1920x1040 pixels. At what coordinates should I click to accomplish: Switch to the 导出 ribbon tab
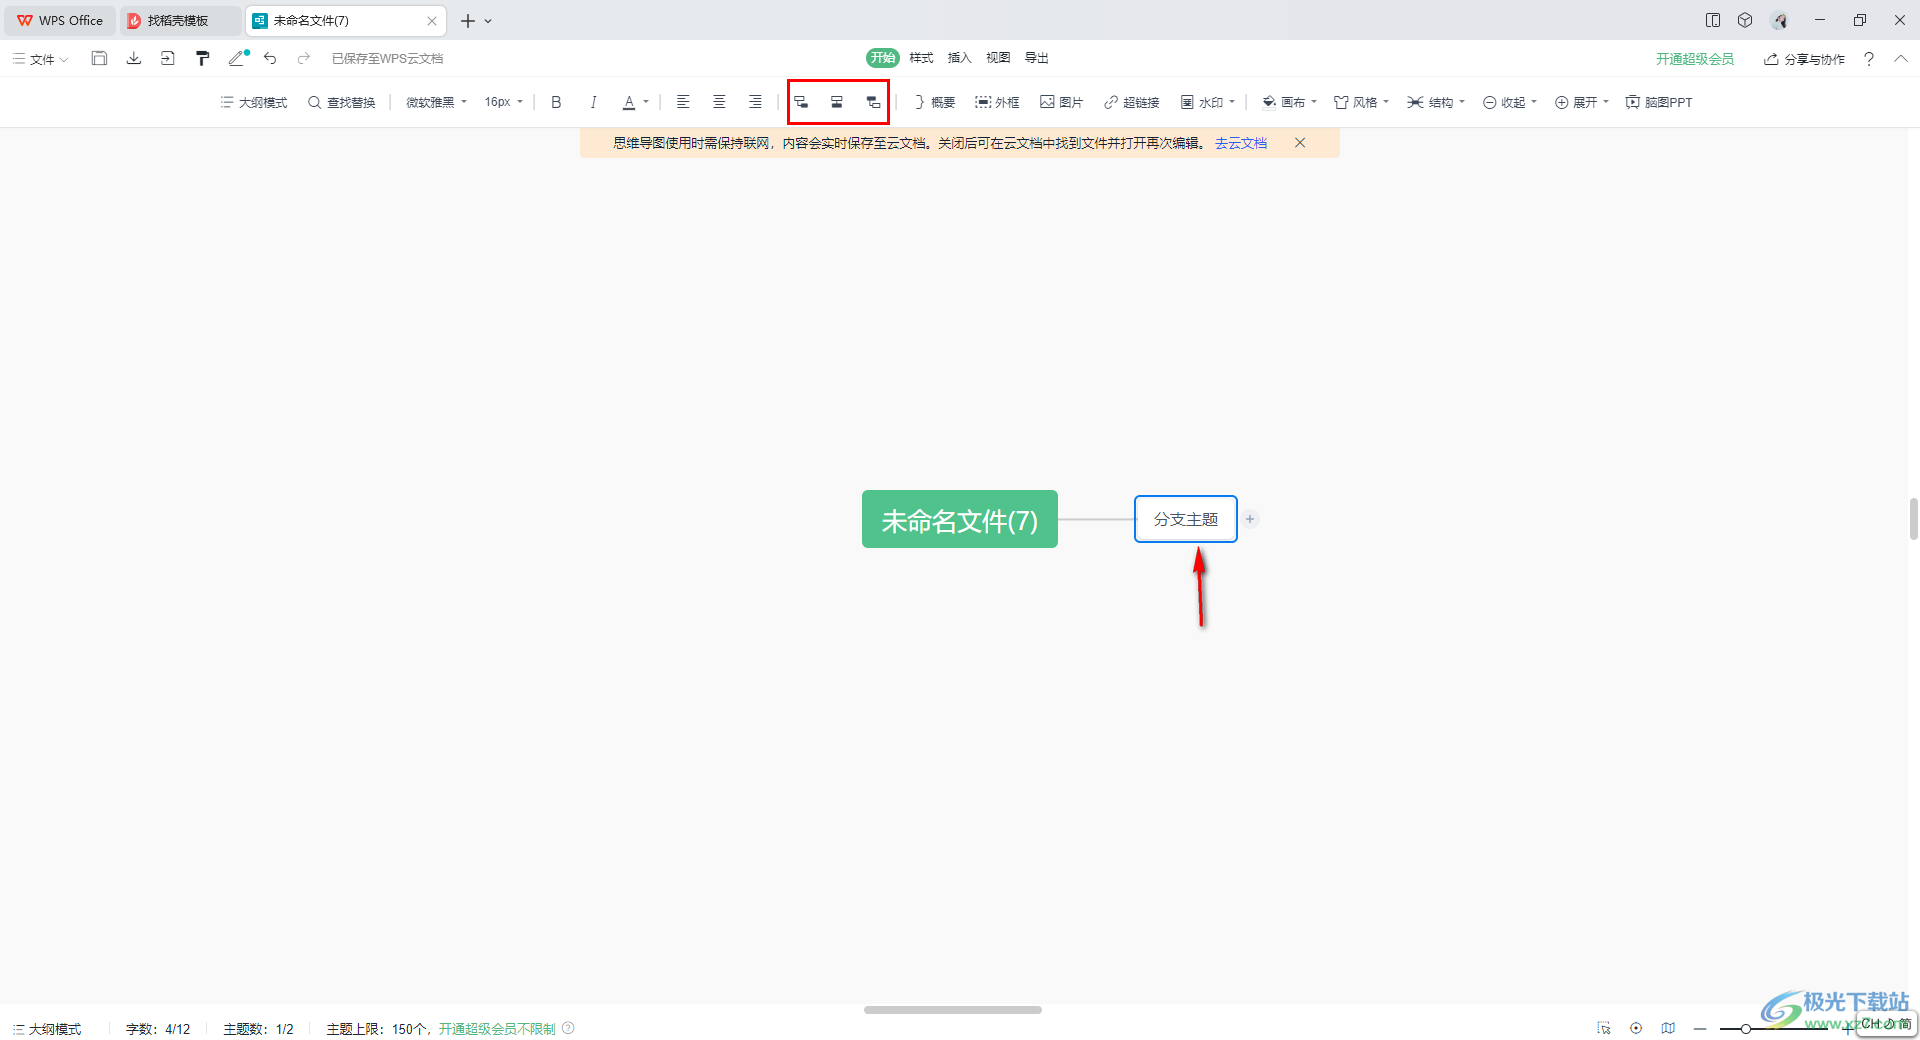click(1037, 58)
